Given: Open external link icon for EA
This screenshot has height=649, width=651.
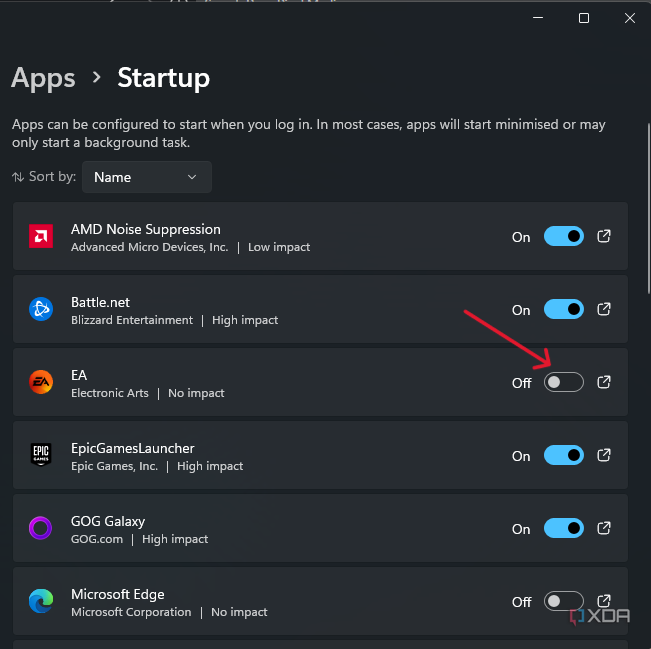Looking at the screenshot, I should (x=604, y=382).
